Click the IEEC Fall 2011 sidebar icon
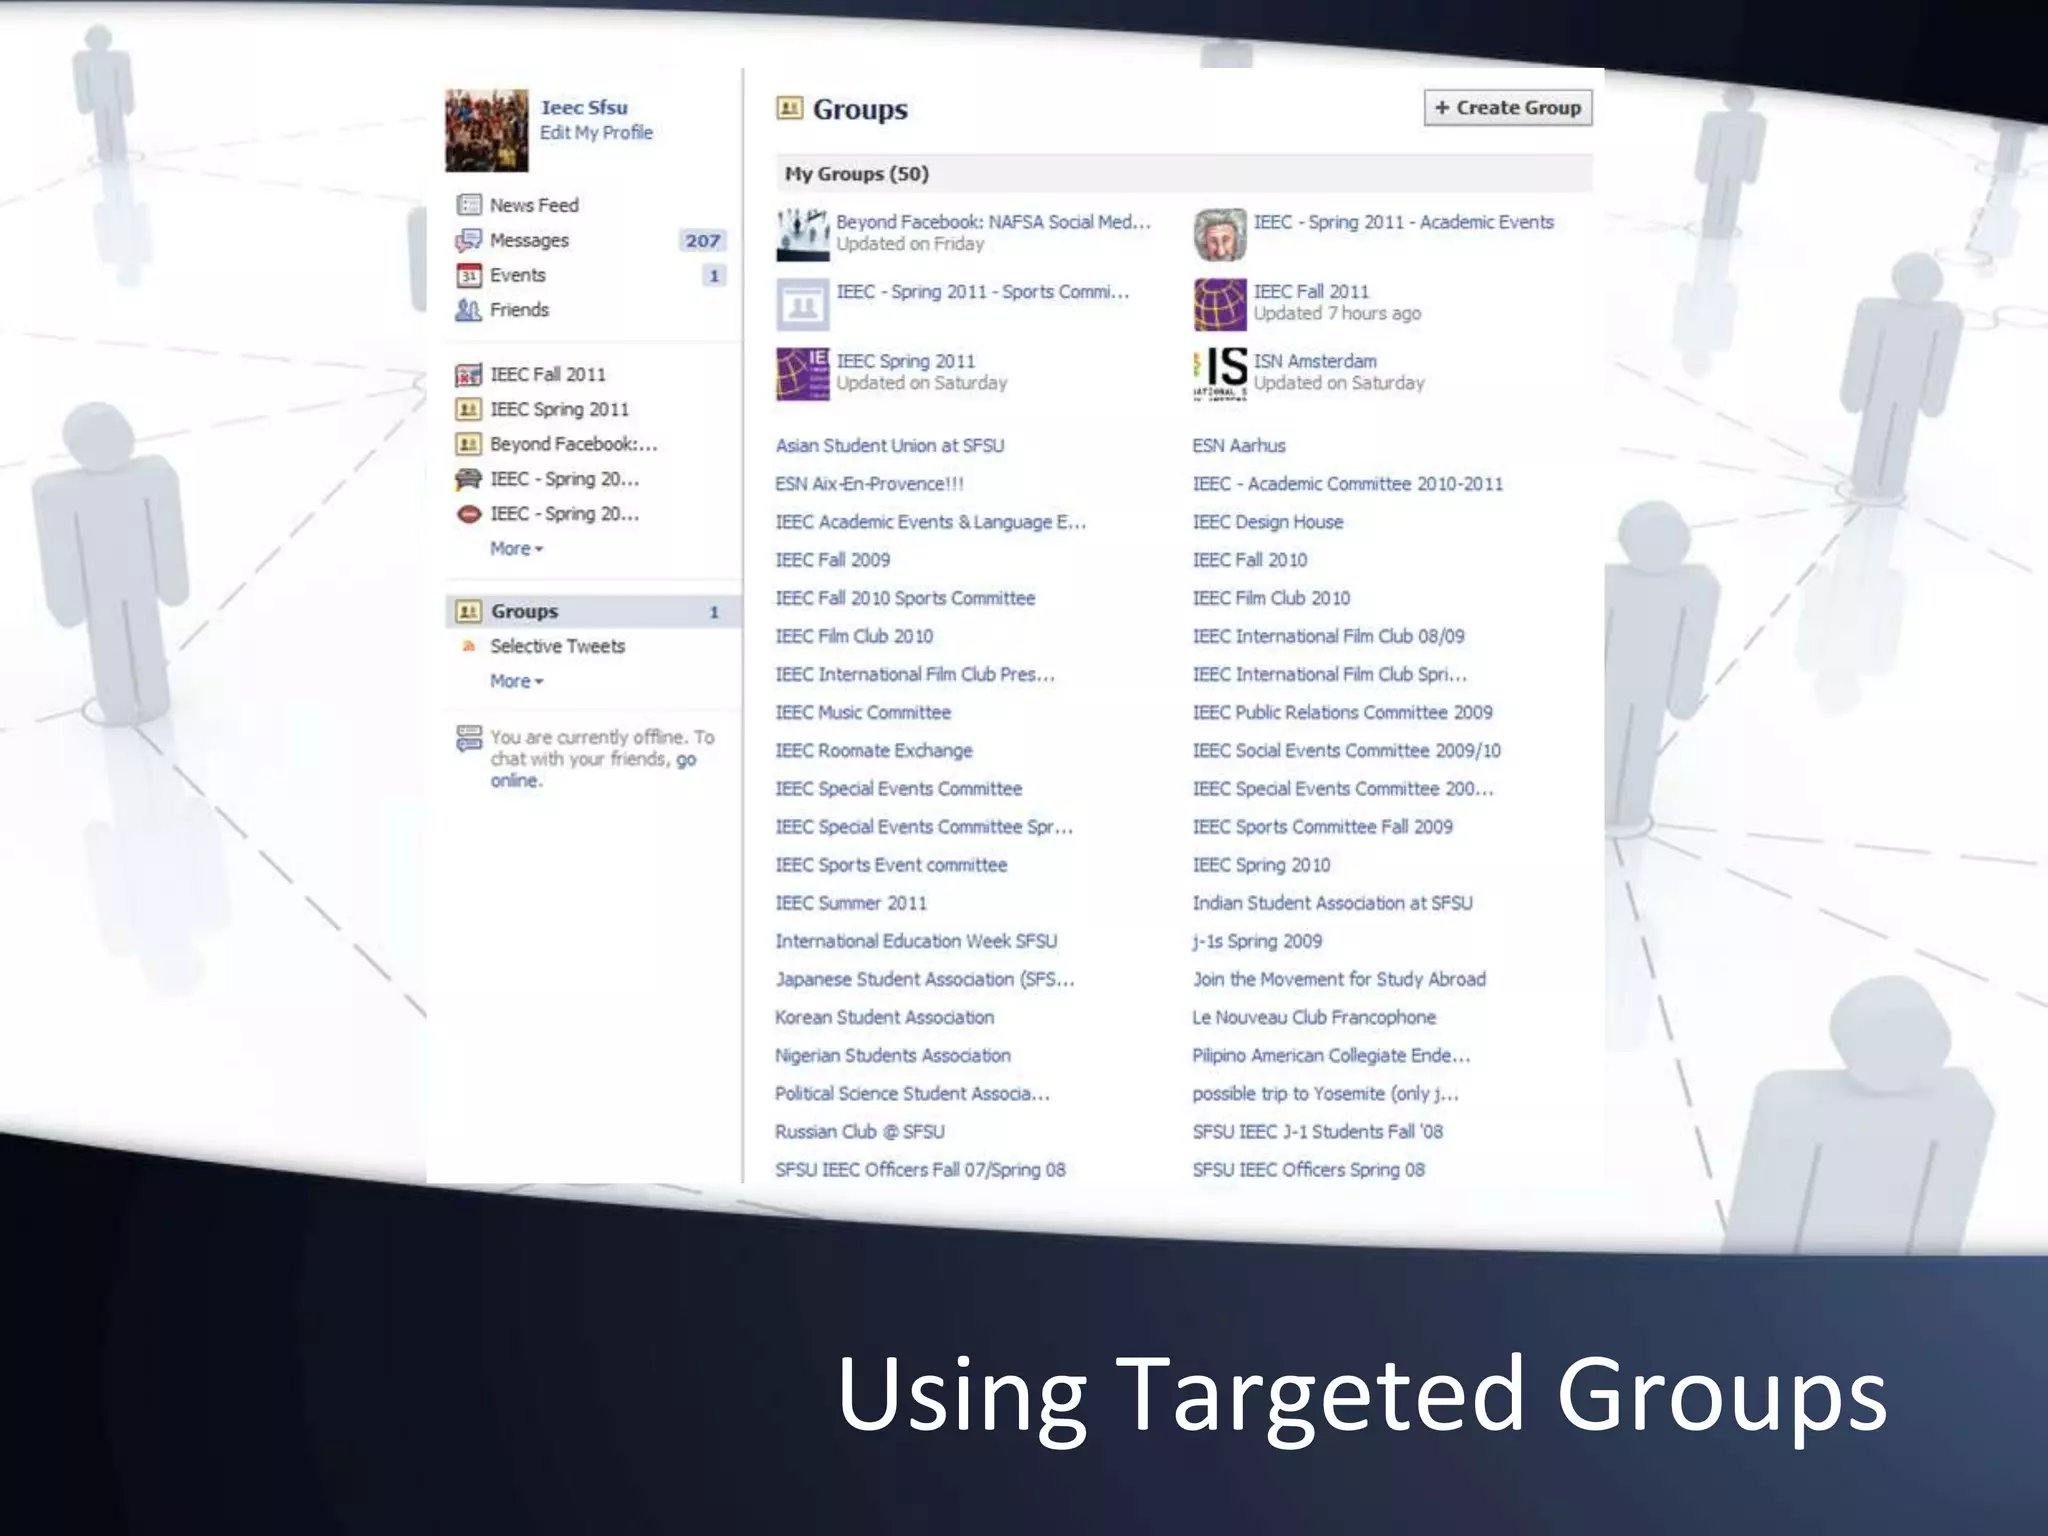Screen dimensions: 2048x1536 click(469, 375)
